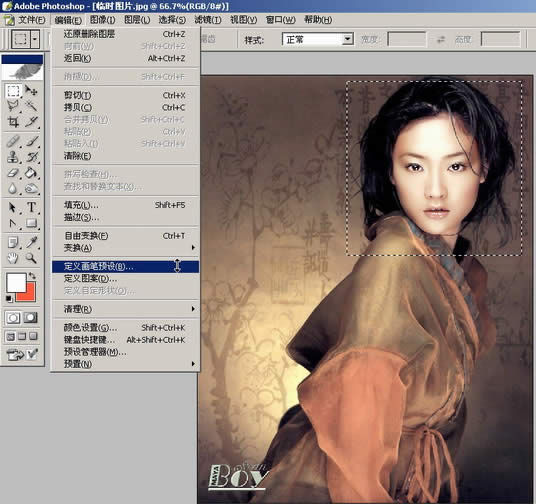
Task: Select the Type tool
Action: pos(31,208)
